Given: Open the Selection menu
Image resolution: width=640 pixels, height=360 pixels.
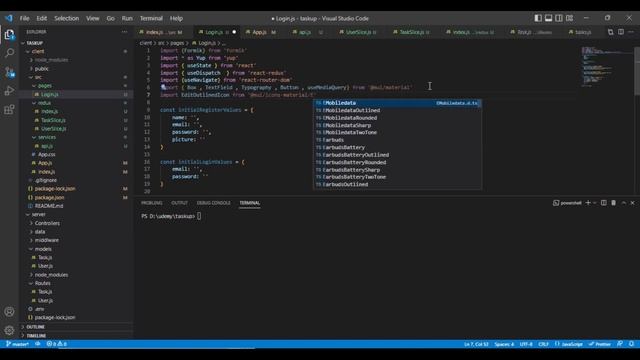Looking at the screenshot, I should [x=67, y=18].
